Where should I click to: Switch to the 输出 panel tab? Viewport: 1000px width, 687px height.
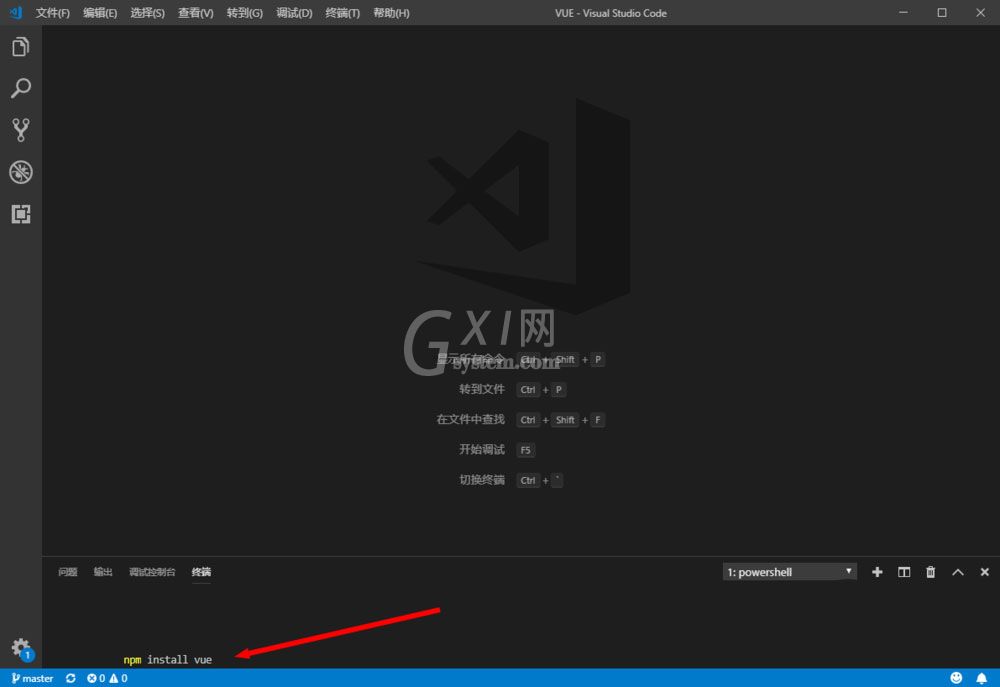point(103,572)
